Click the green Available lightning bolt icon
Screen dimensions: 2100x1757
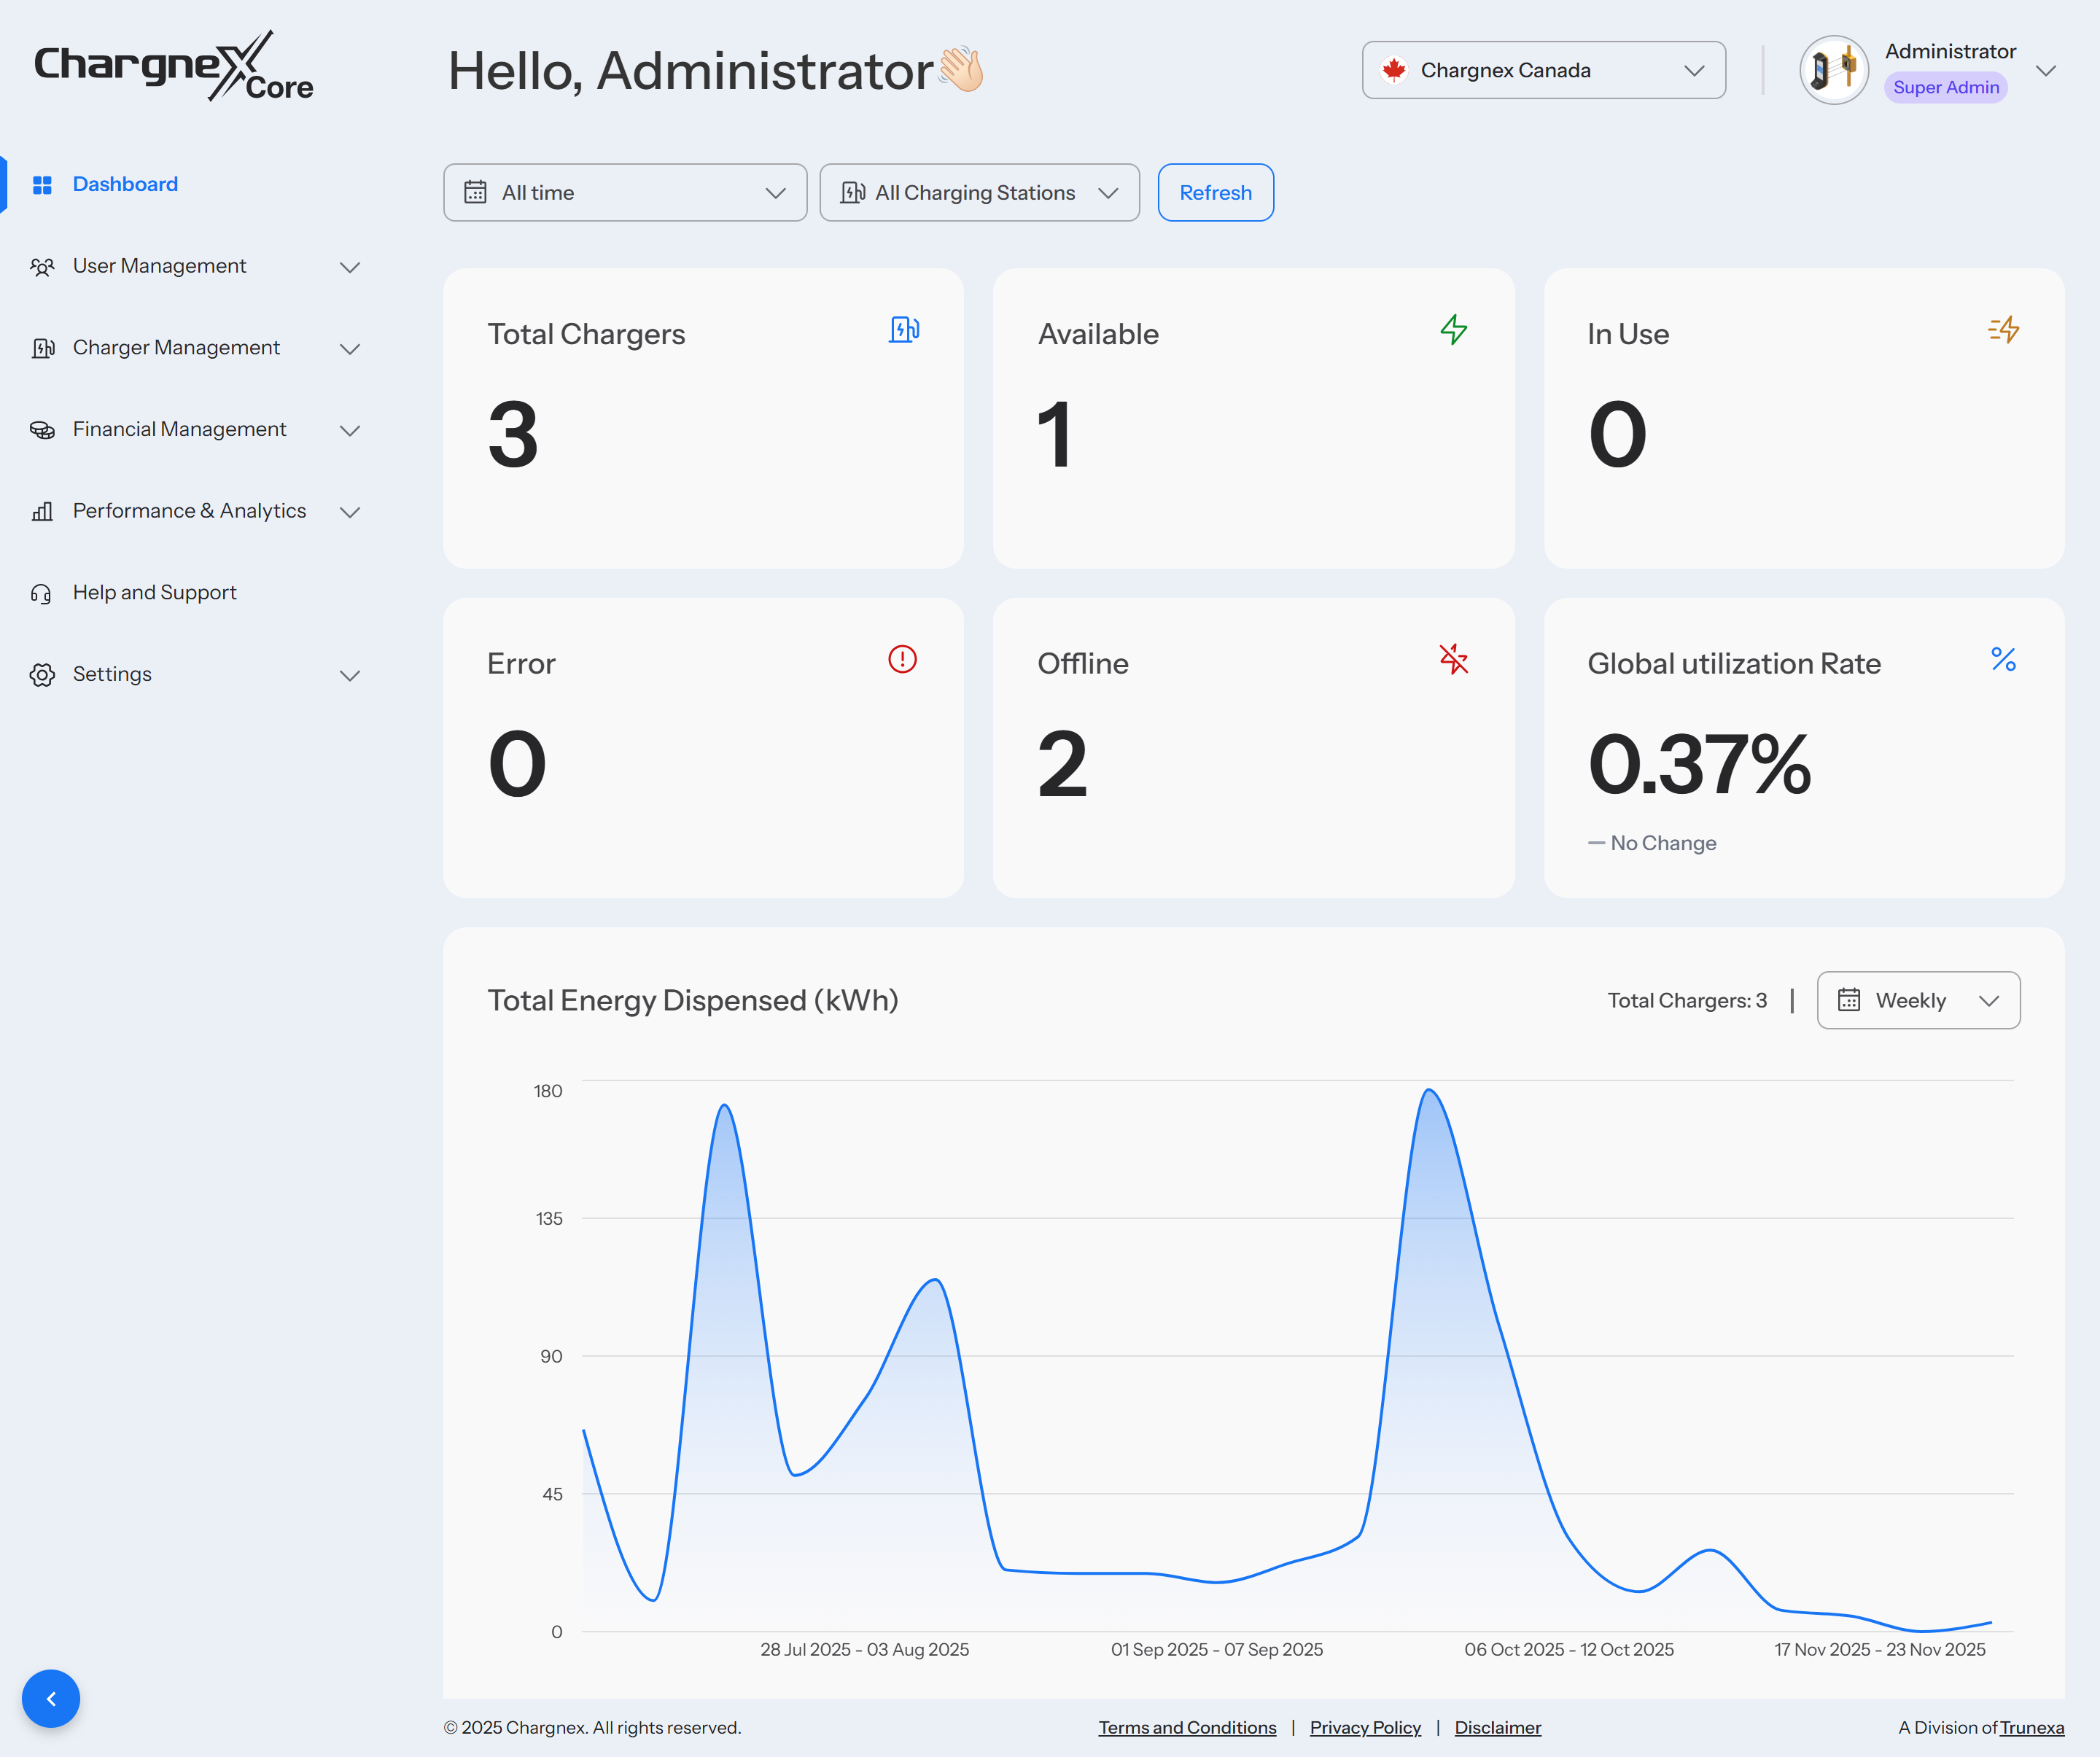point(1453,330)
